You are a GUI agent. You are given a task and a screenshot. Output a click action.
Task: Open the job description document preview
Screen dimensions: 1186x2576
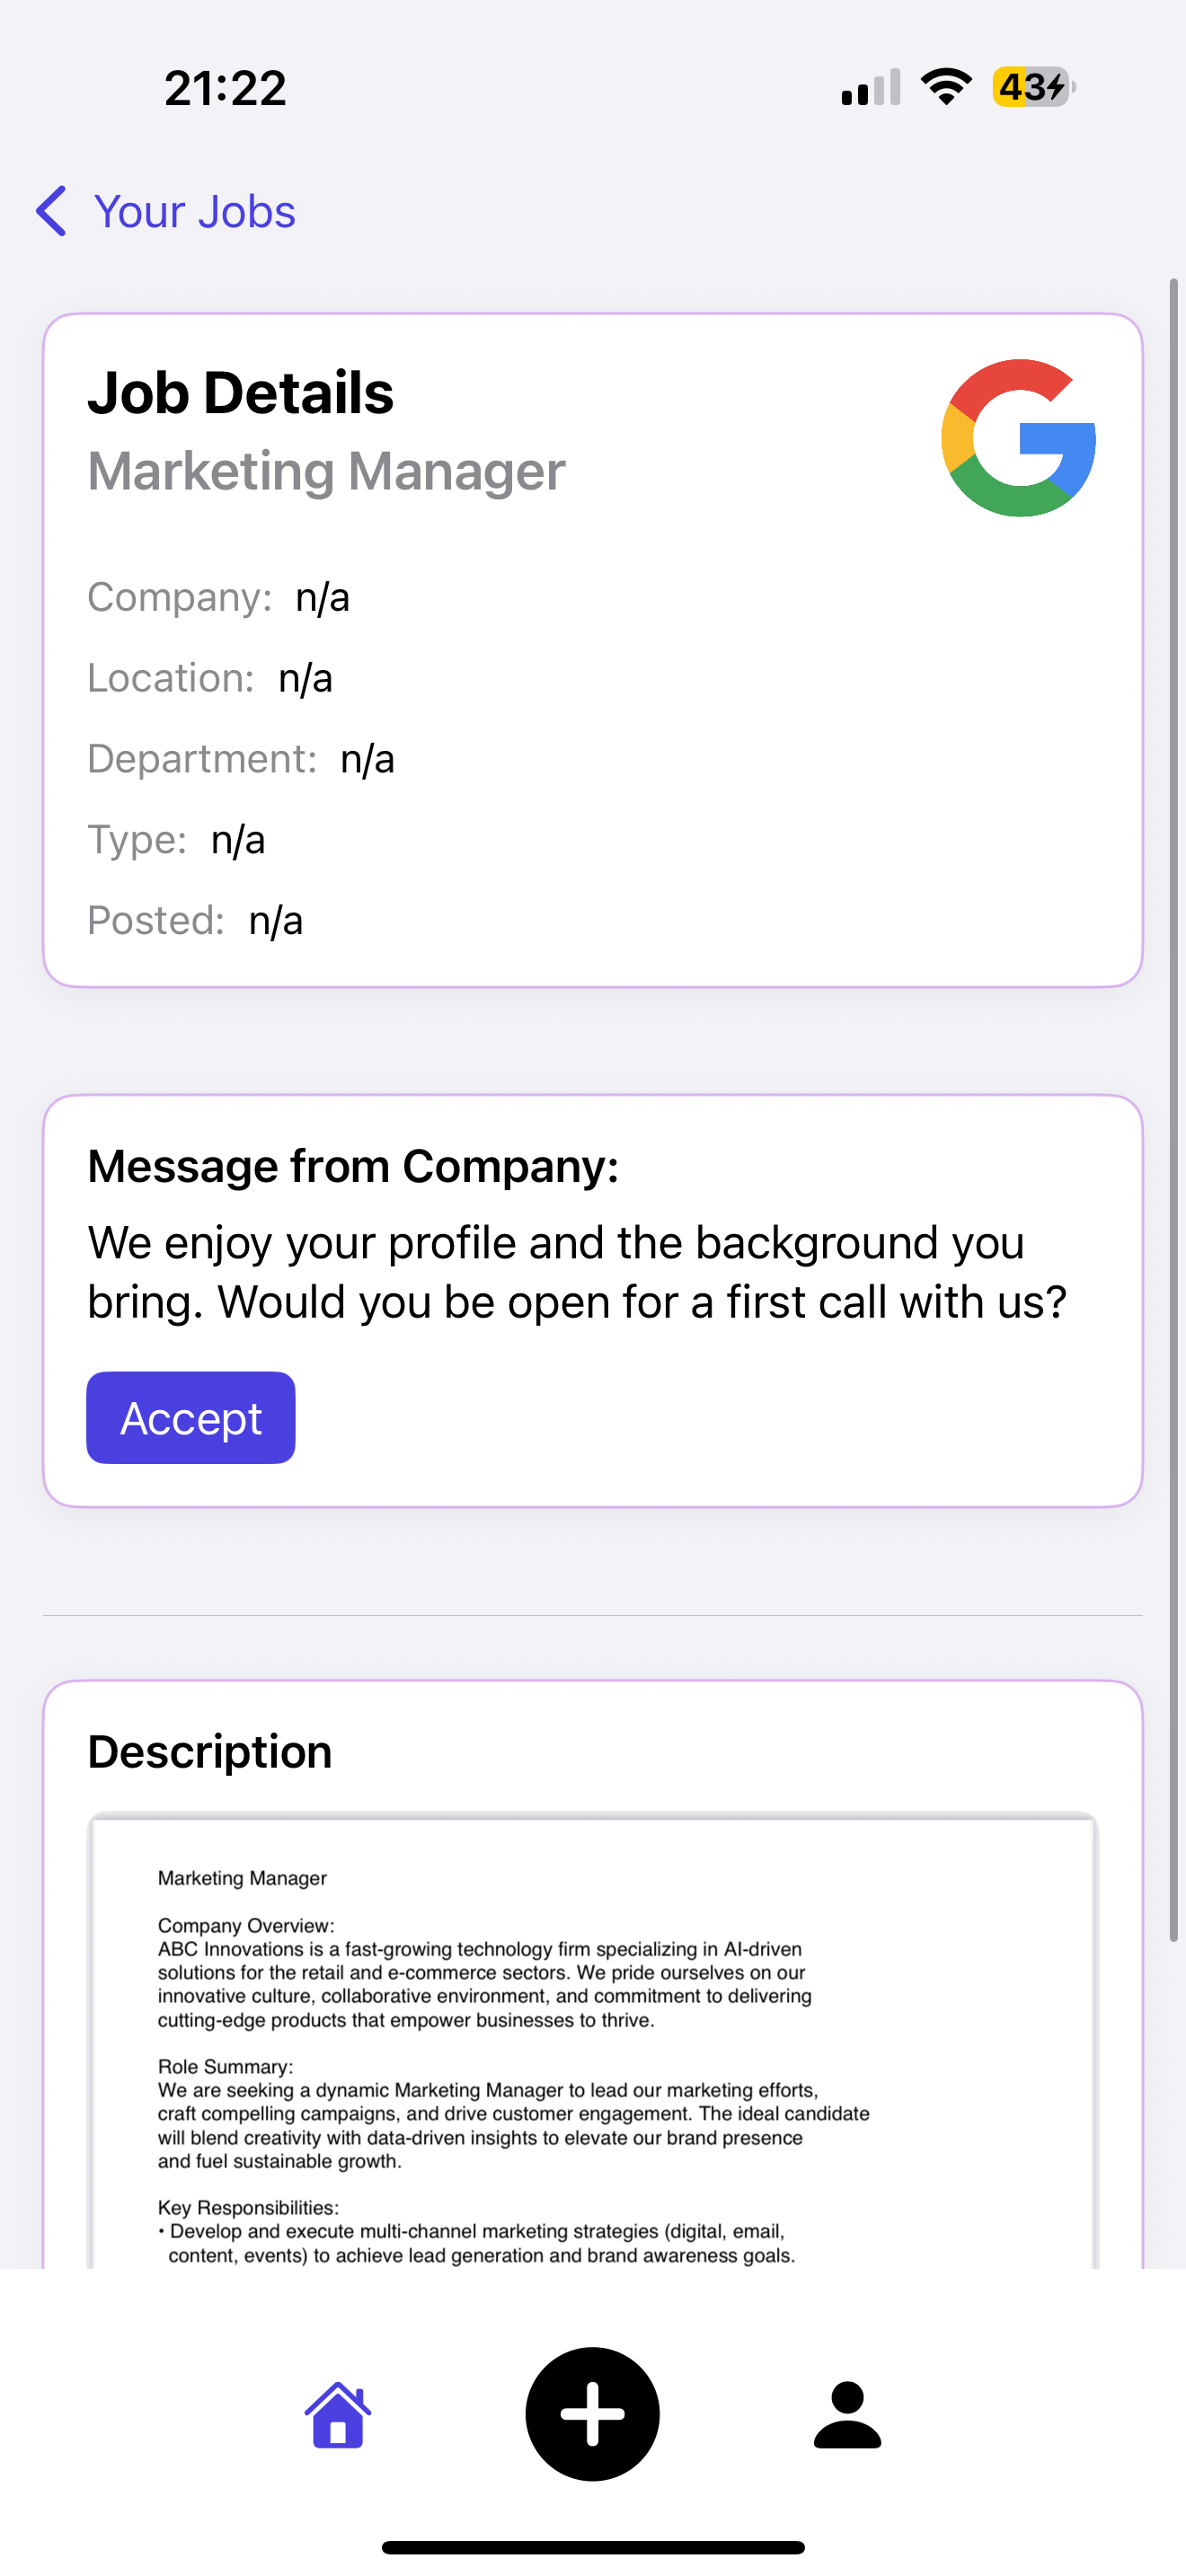point(592,2040)
